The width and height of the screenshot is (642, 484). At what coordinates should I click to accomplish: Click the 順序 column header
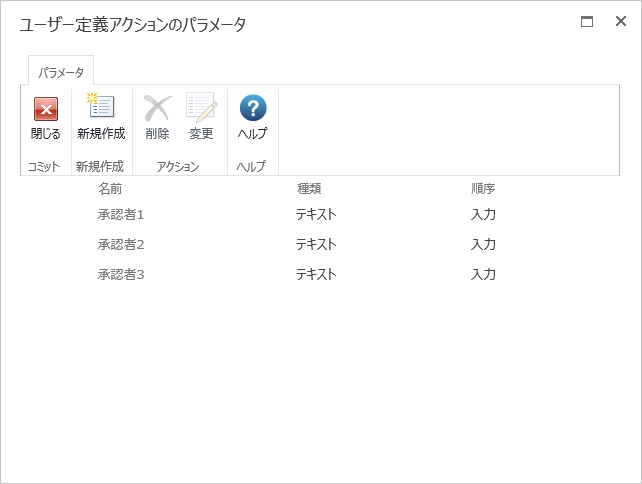pos(483,188)
